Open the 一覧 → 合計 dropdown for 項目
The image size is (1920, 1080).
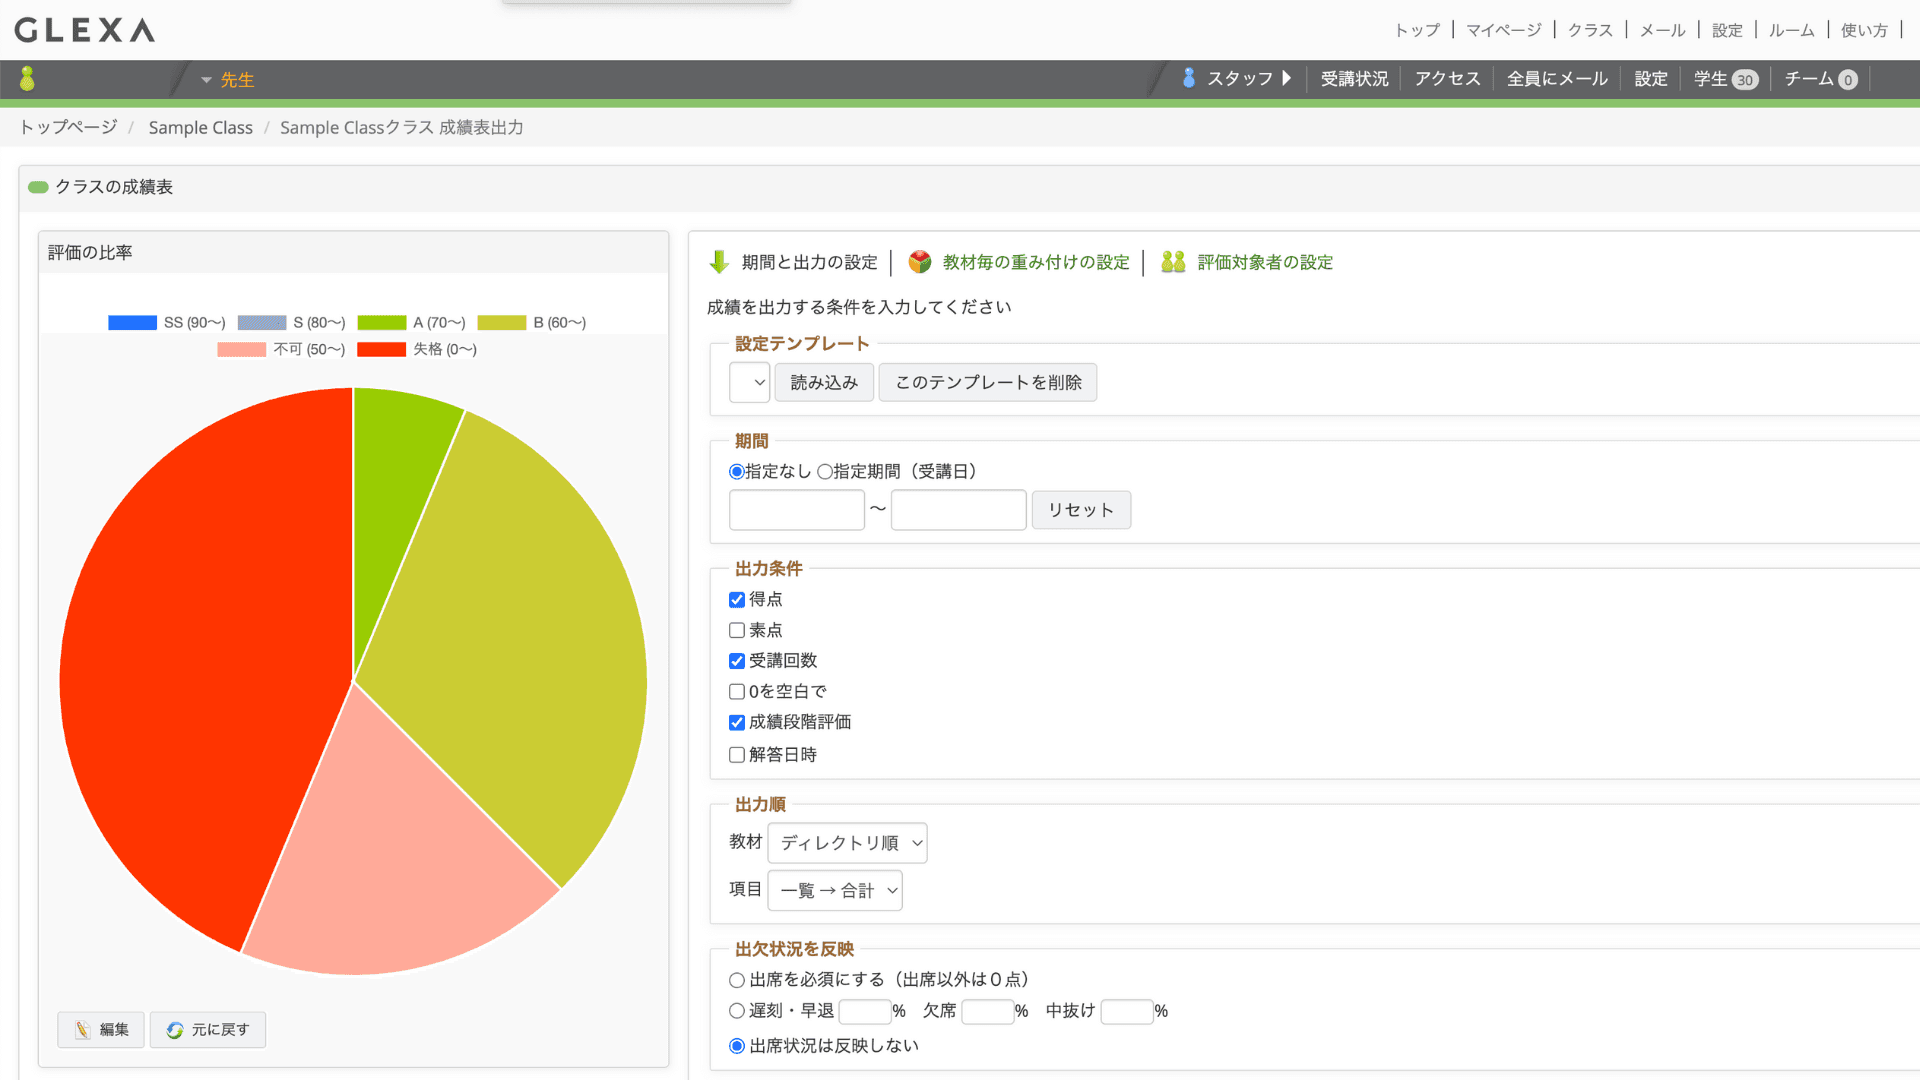point(834,890)
